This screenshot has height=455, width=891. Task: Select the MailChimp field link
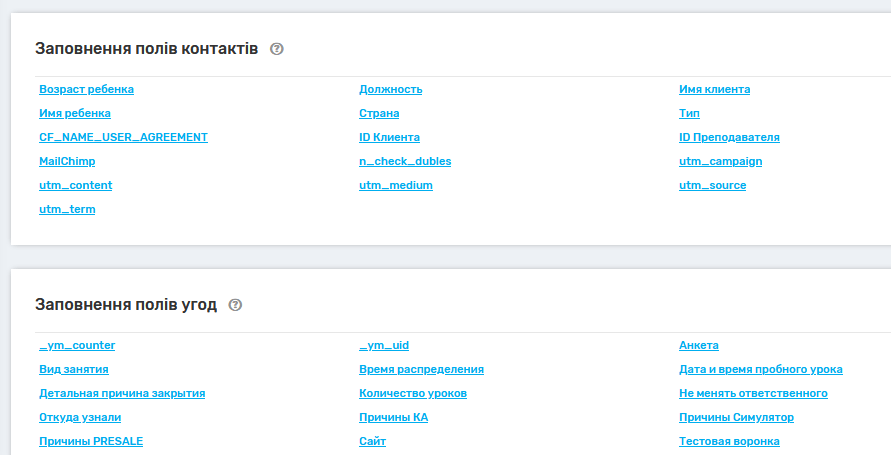coord(67,161)
